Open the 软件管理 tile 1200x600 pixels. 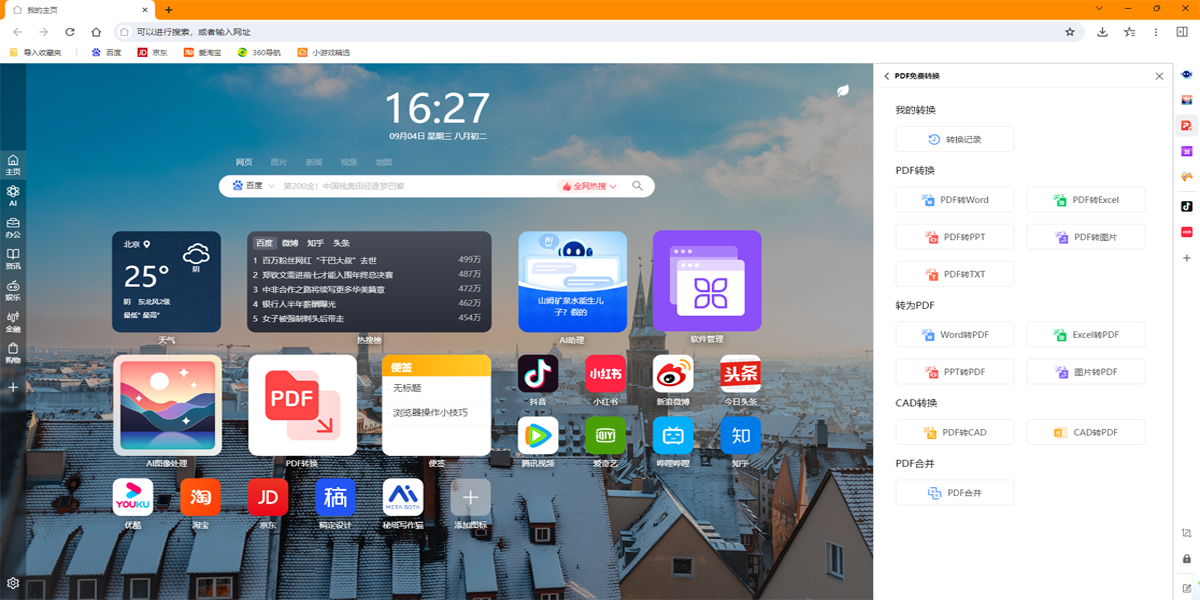(x=707, y=281)
